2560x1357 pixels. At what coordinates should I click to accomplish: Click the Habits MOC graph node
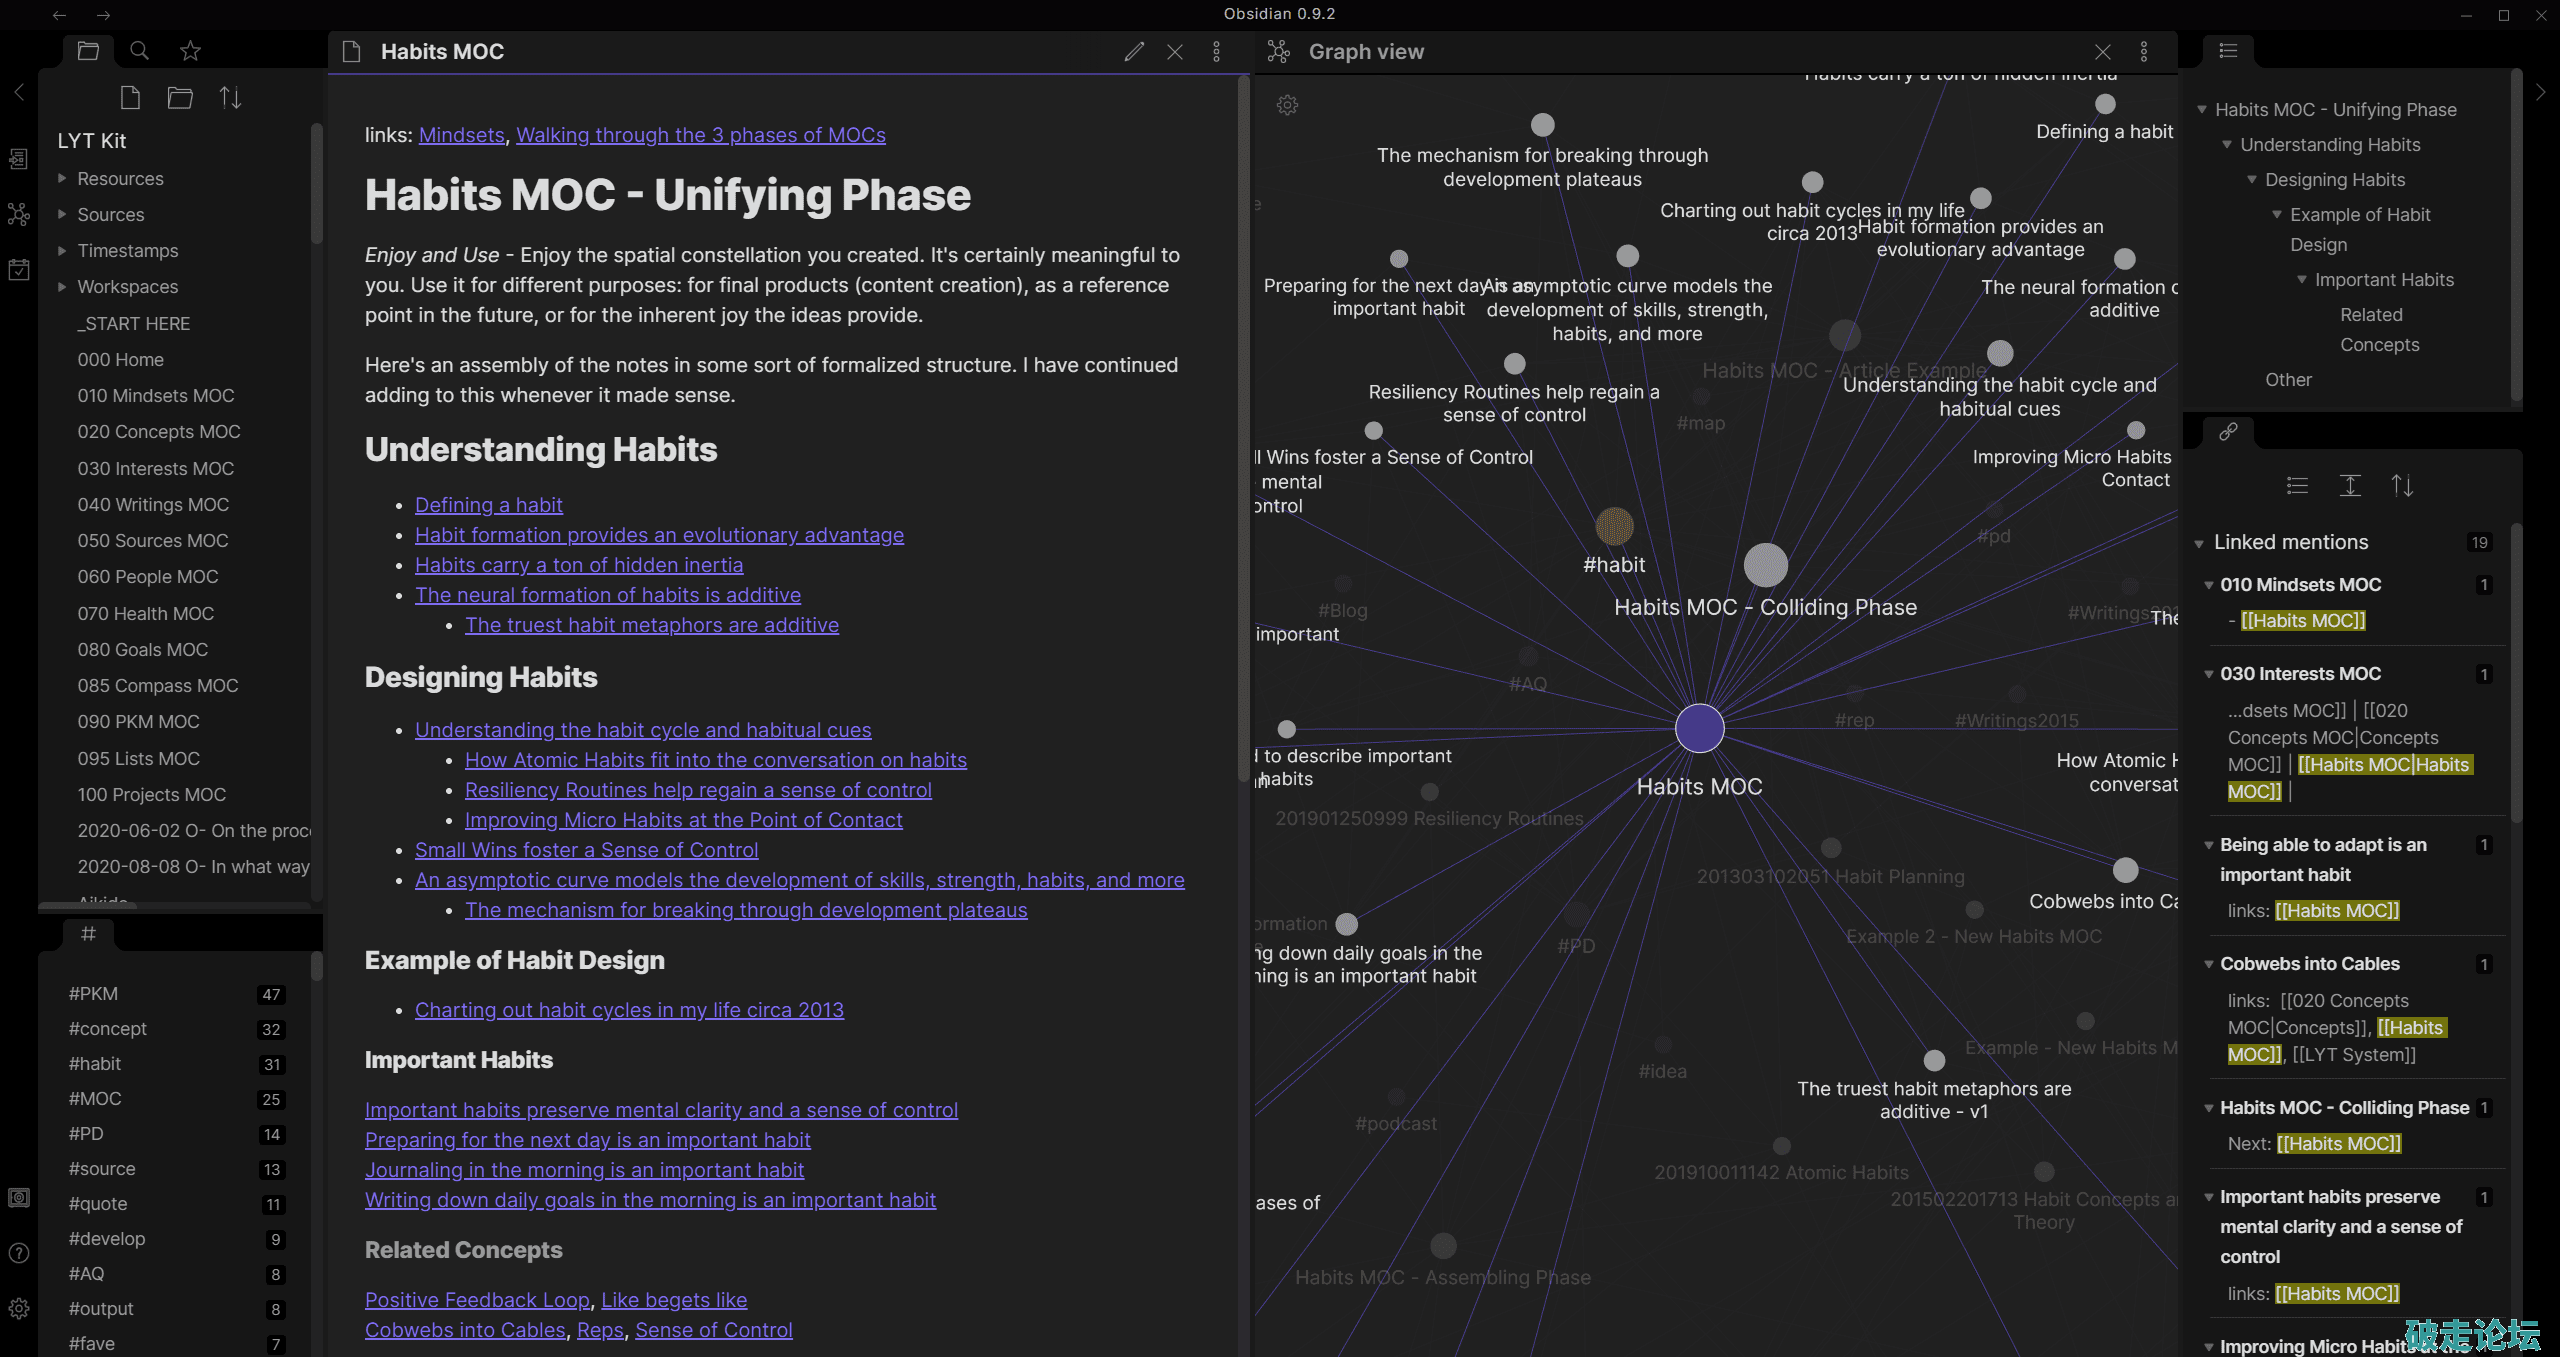click(1699, 728)
